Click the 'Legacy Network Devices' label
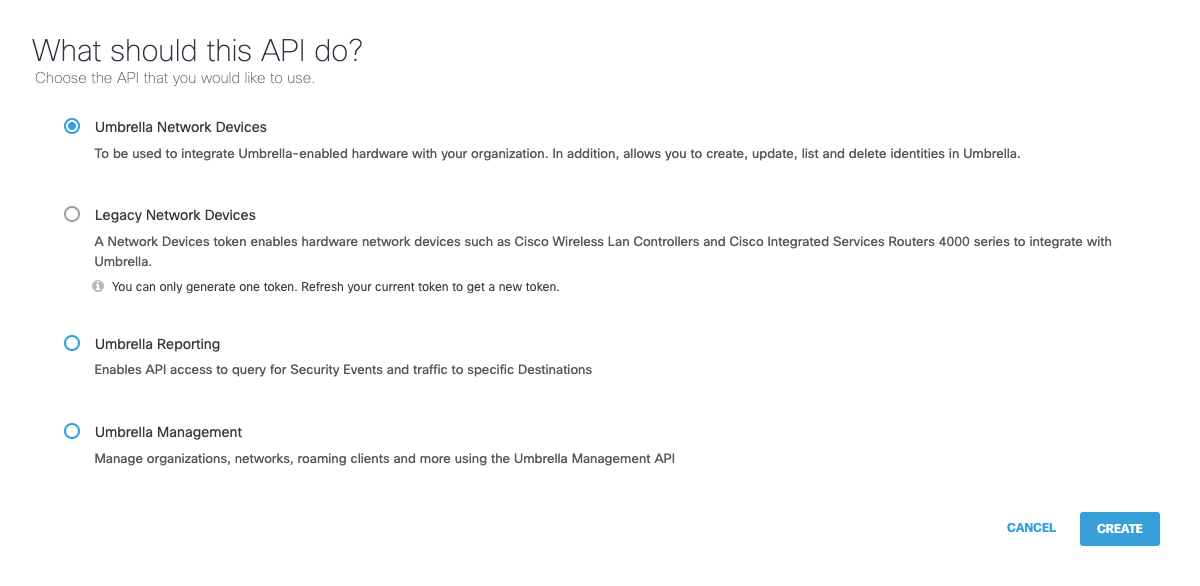This screenshot has width=1200, height=586. point(175,215)
